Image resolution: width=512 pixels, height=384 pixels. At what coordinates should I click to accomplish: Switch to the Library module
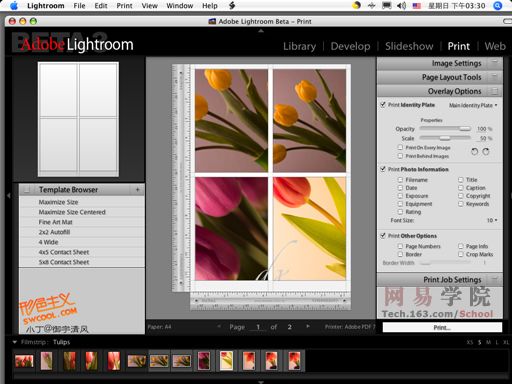[299, 46]
